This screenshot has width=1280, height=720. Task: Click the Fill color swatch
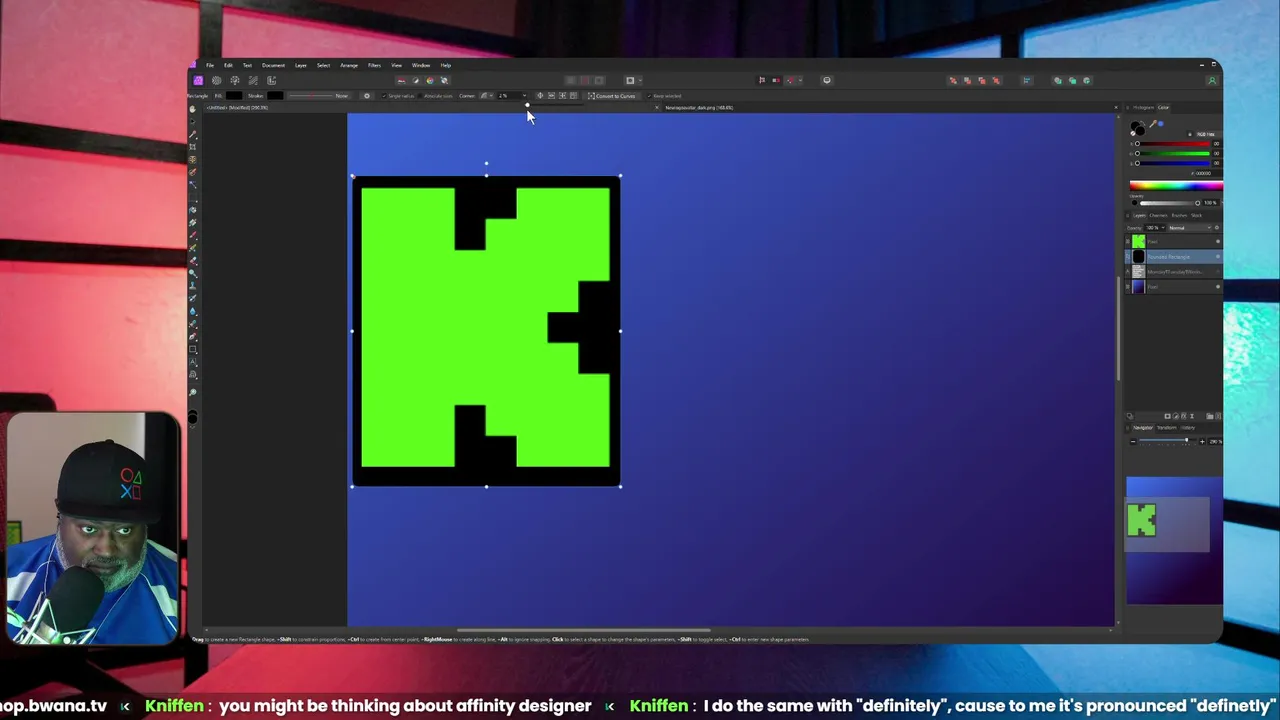click(234, 96)
